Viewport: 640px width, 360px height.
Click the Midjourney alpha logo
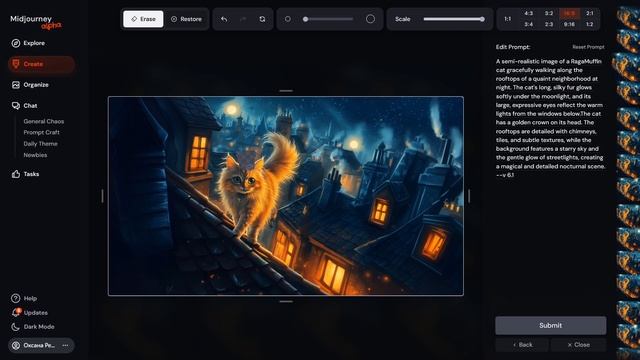(36, 22)
